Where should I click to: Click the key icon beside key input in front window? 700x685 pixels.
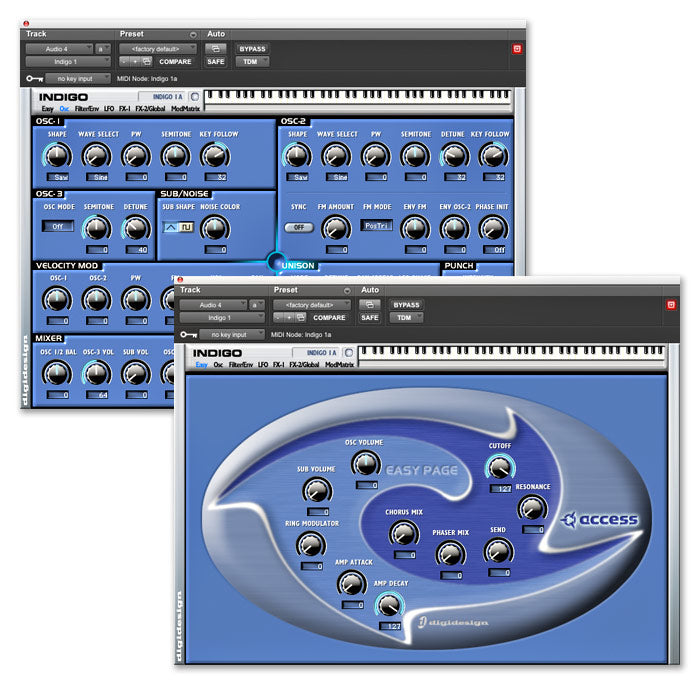pyautogui.click(x=188, y=334)
